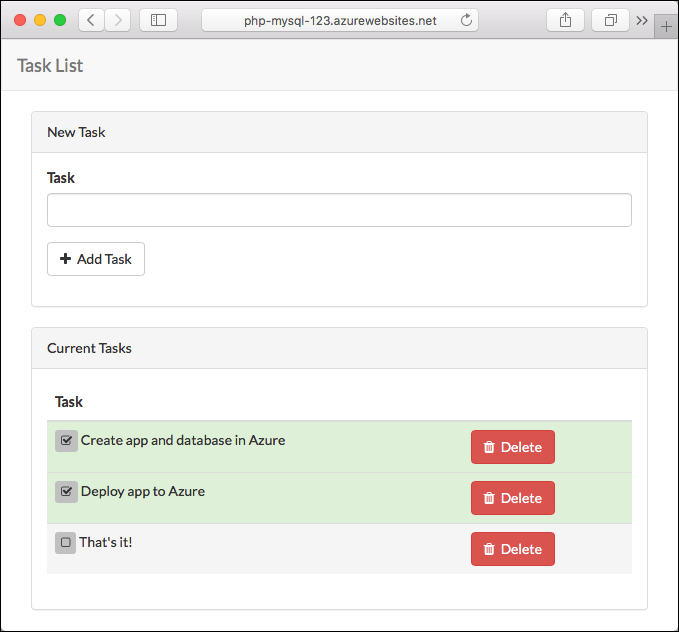The height and width of the screenshot is (632, 679).
Task: Minimize the Safari window
Action: coord(40,20)
